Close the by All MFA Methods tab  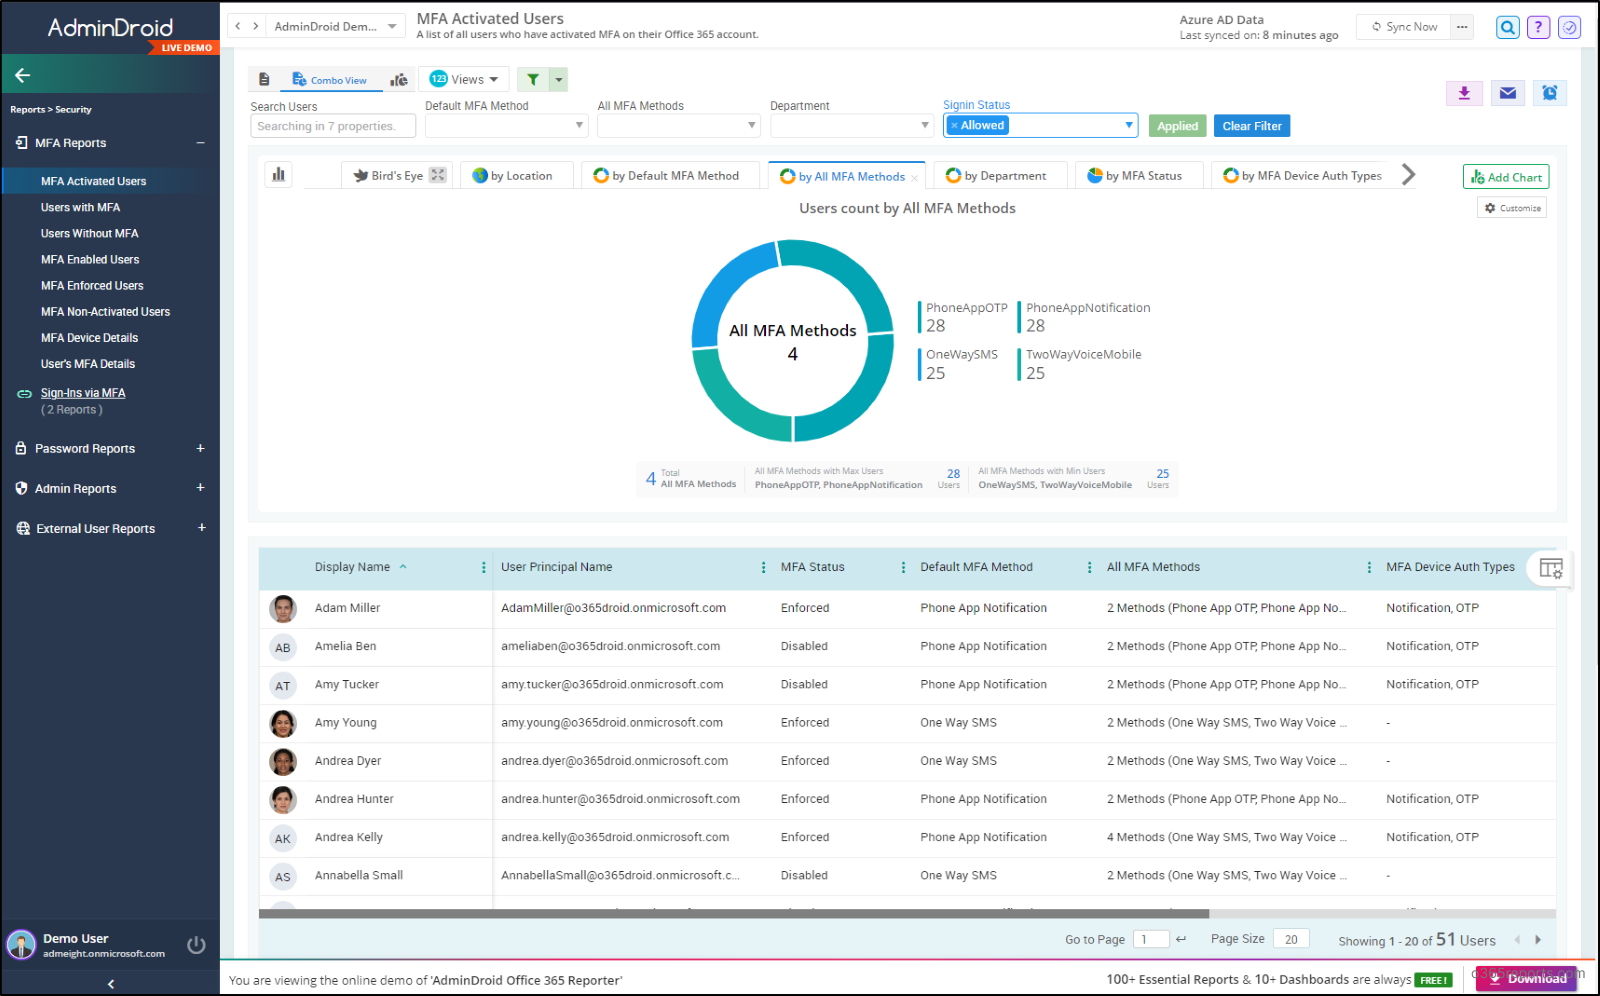(x=914, y=178)
